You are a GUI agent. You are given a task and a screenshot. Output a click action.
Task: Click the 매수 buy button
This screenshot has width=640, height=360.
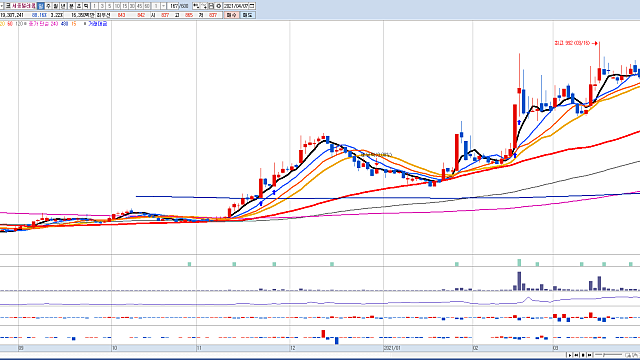[231, 15]
